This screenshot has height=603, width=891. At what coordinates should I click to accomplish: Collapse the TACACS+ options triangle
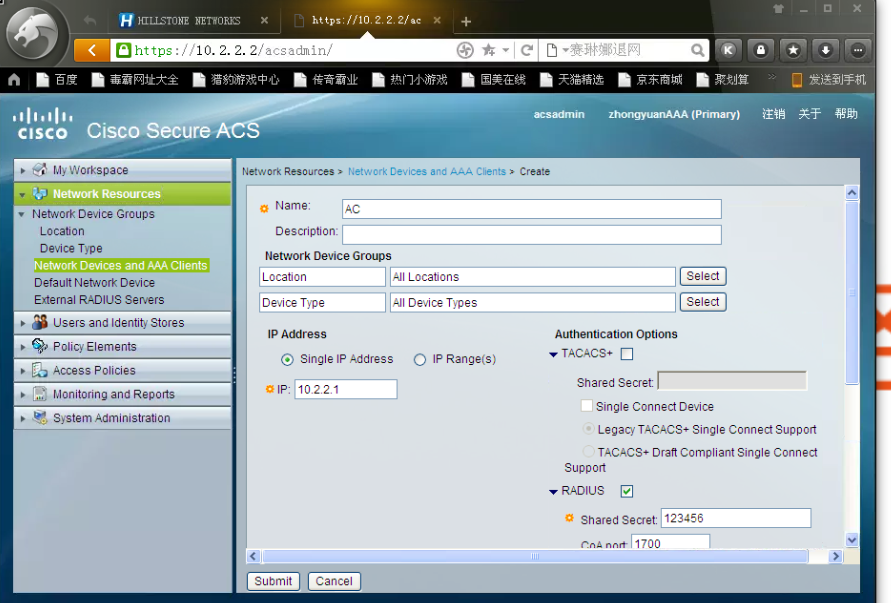(x=553, y=354)
